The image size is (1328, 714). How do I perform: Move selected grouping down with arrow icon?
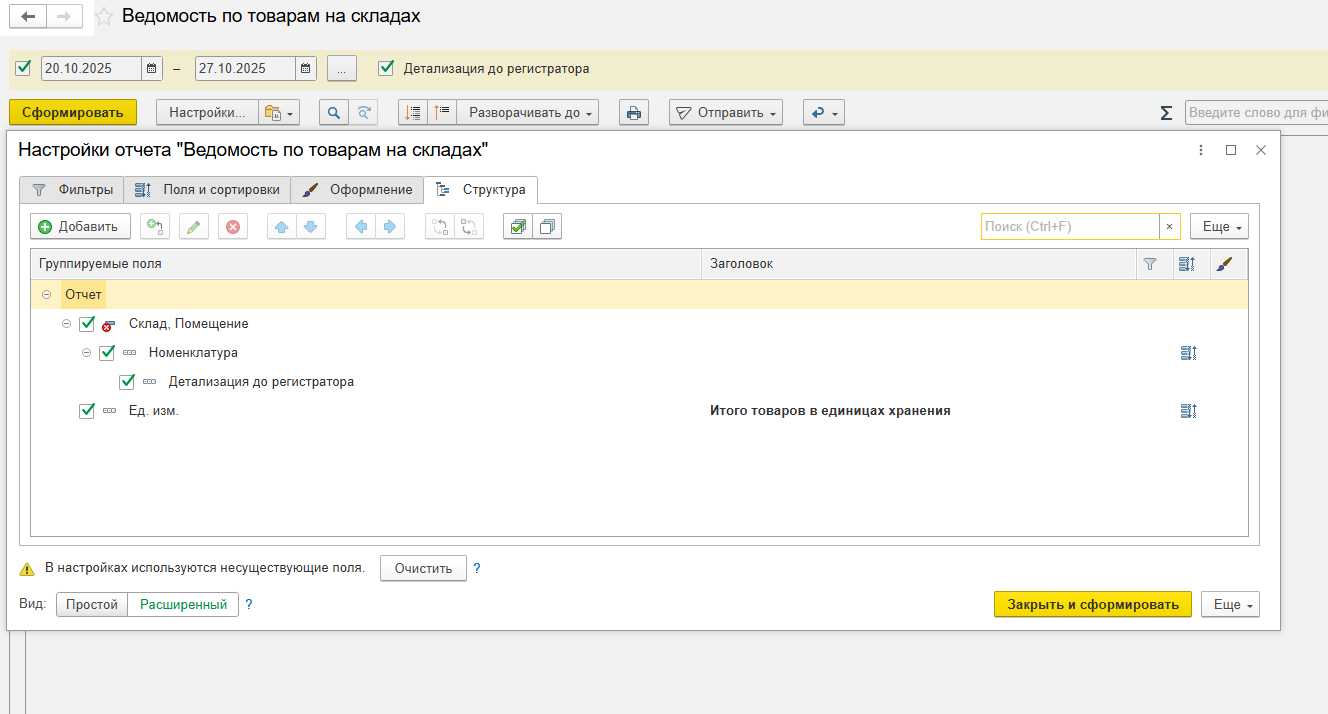[310, 227]
